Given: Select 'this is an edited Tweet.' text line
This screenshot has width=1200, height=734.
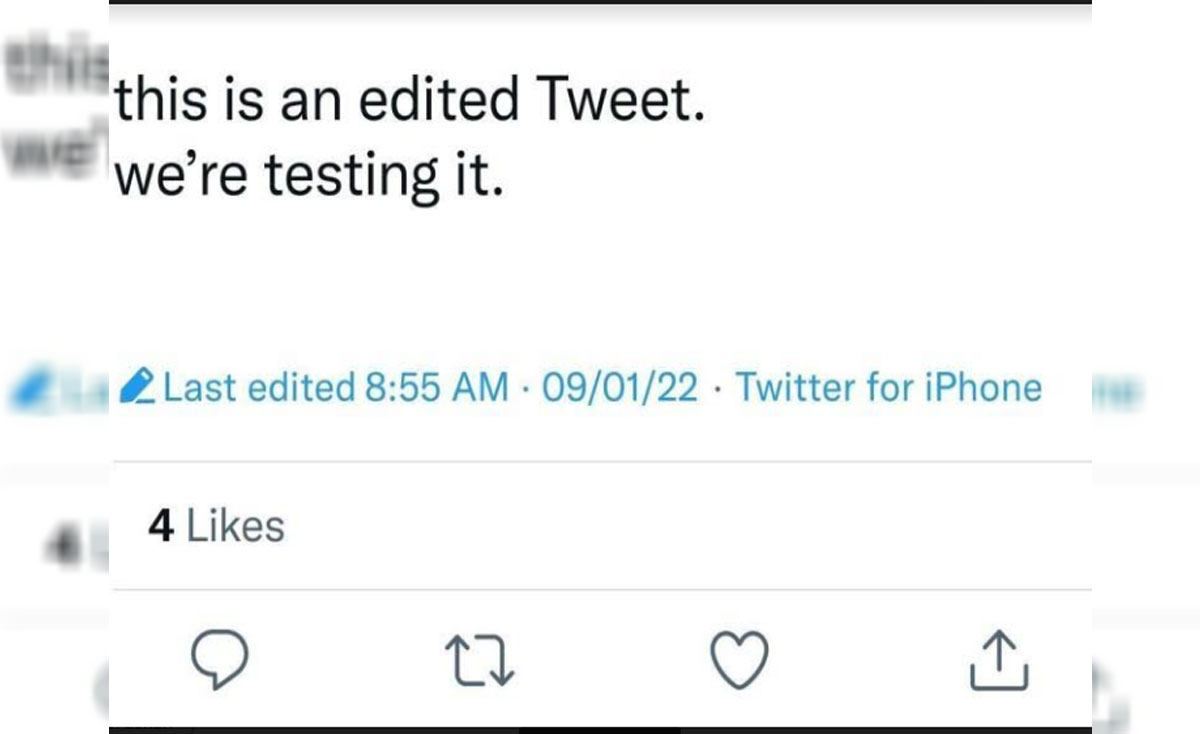Looking at the screenshot, I should pyautogui.click(x=411, y=102).
